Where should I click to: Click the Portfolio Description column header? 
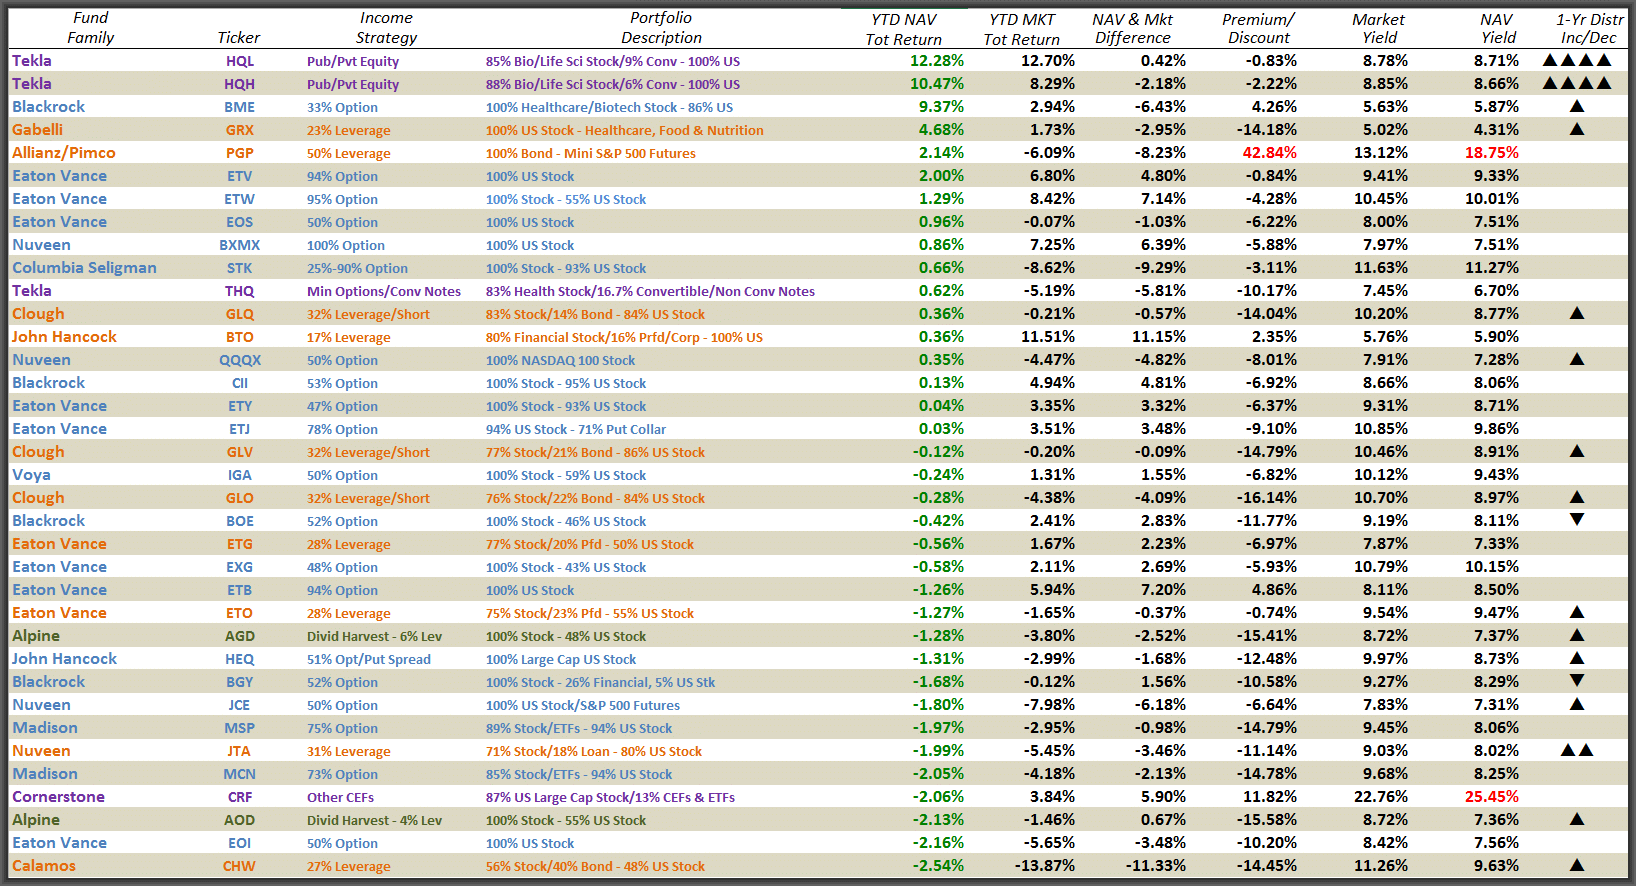point(661,28)
